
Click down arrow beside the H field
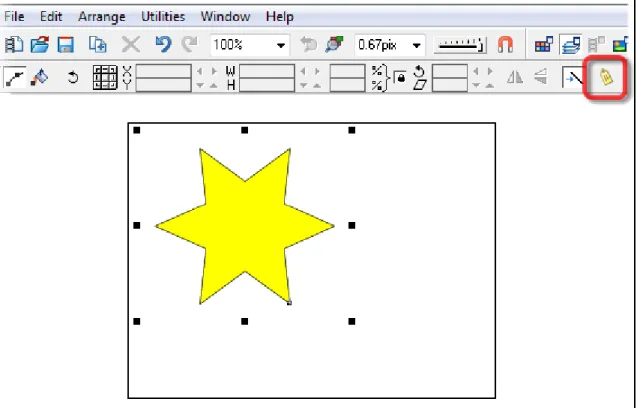point(303,85)
